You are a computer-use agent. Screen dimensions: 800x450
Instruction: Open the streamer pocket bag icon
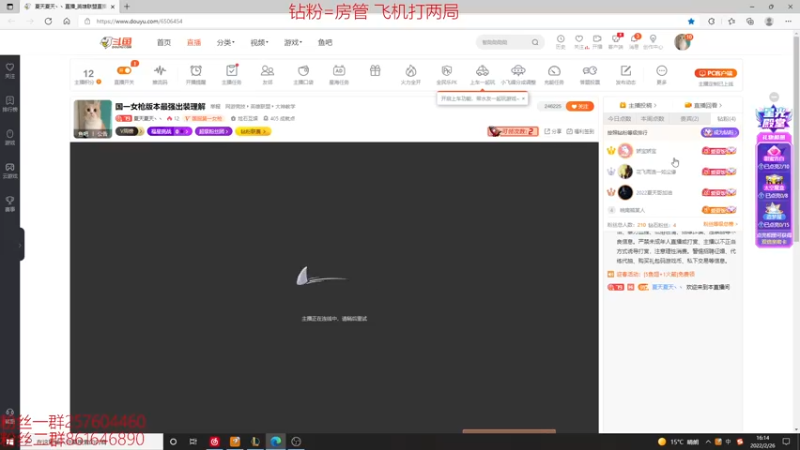303,70
